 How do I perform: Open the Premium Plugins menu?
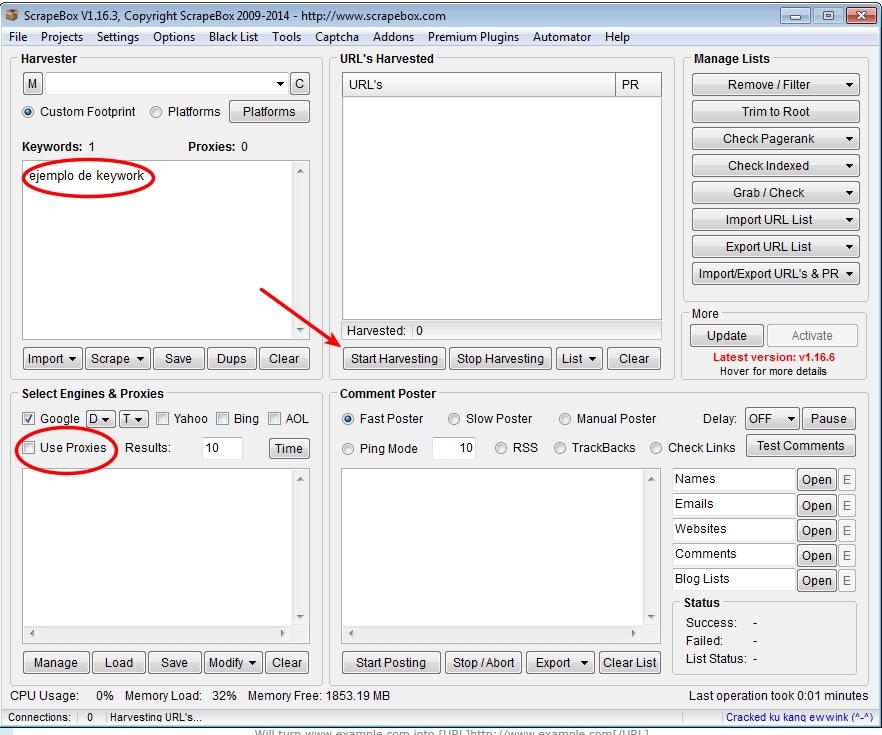click(x=473, y=37)
